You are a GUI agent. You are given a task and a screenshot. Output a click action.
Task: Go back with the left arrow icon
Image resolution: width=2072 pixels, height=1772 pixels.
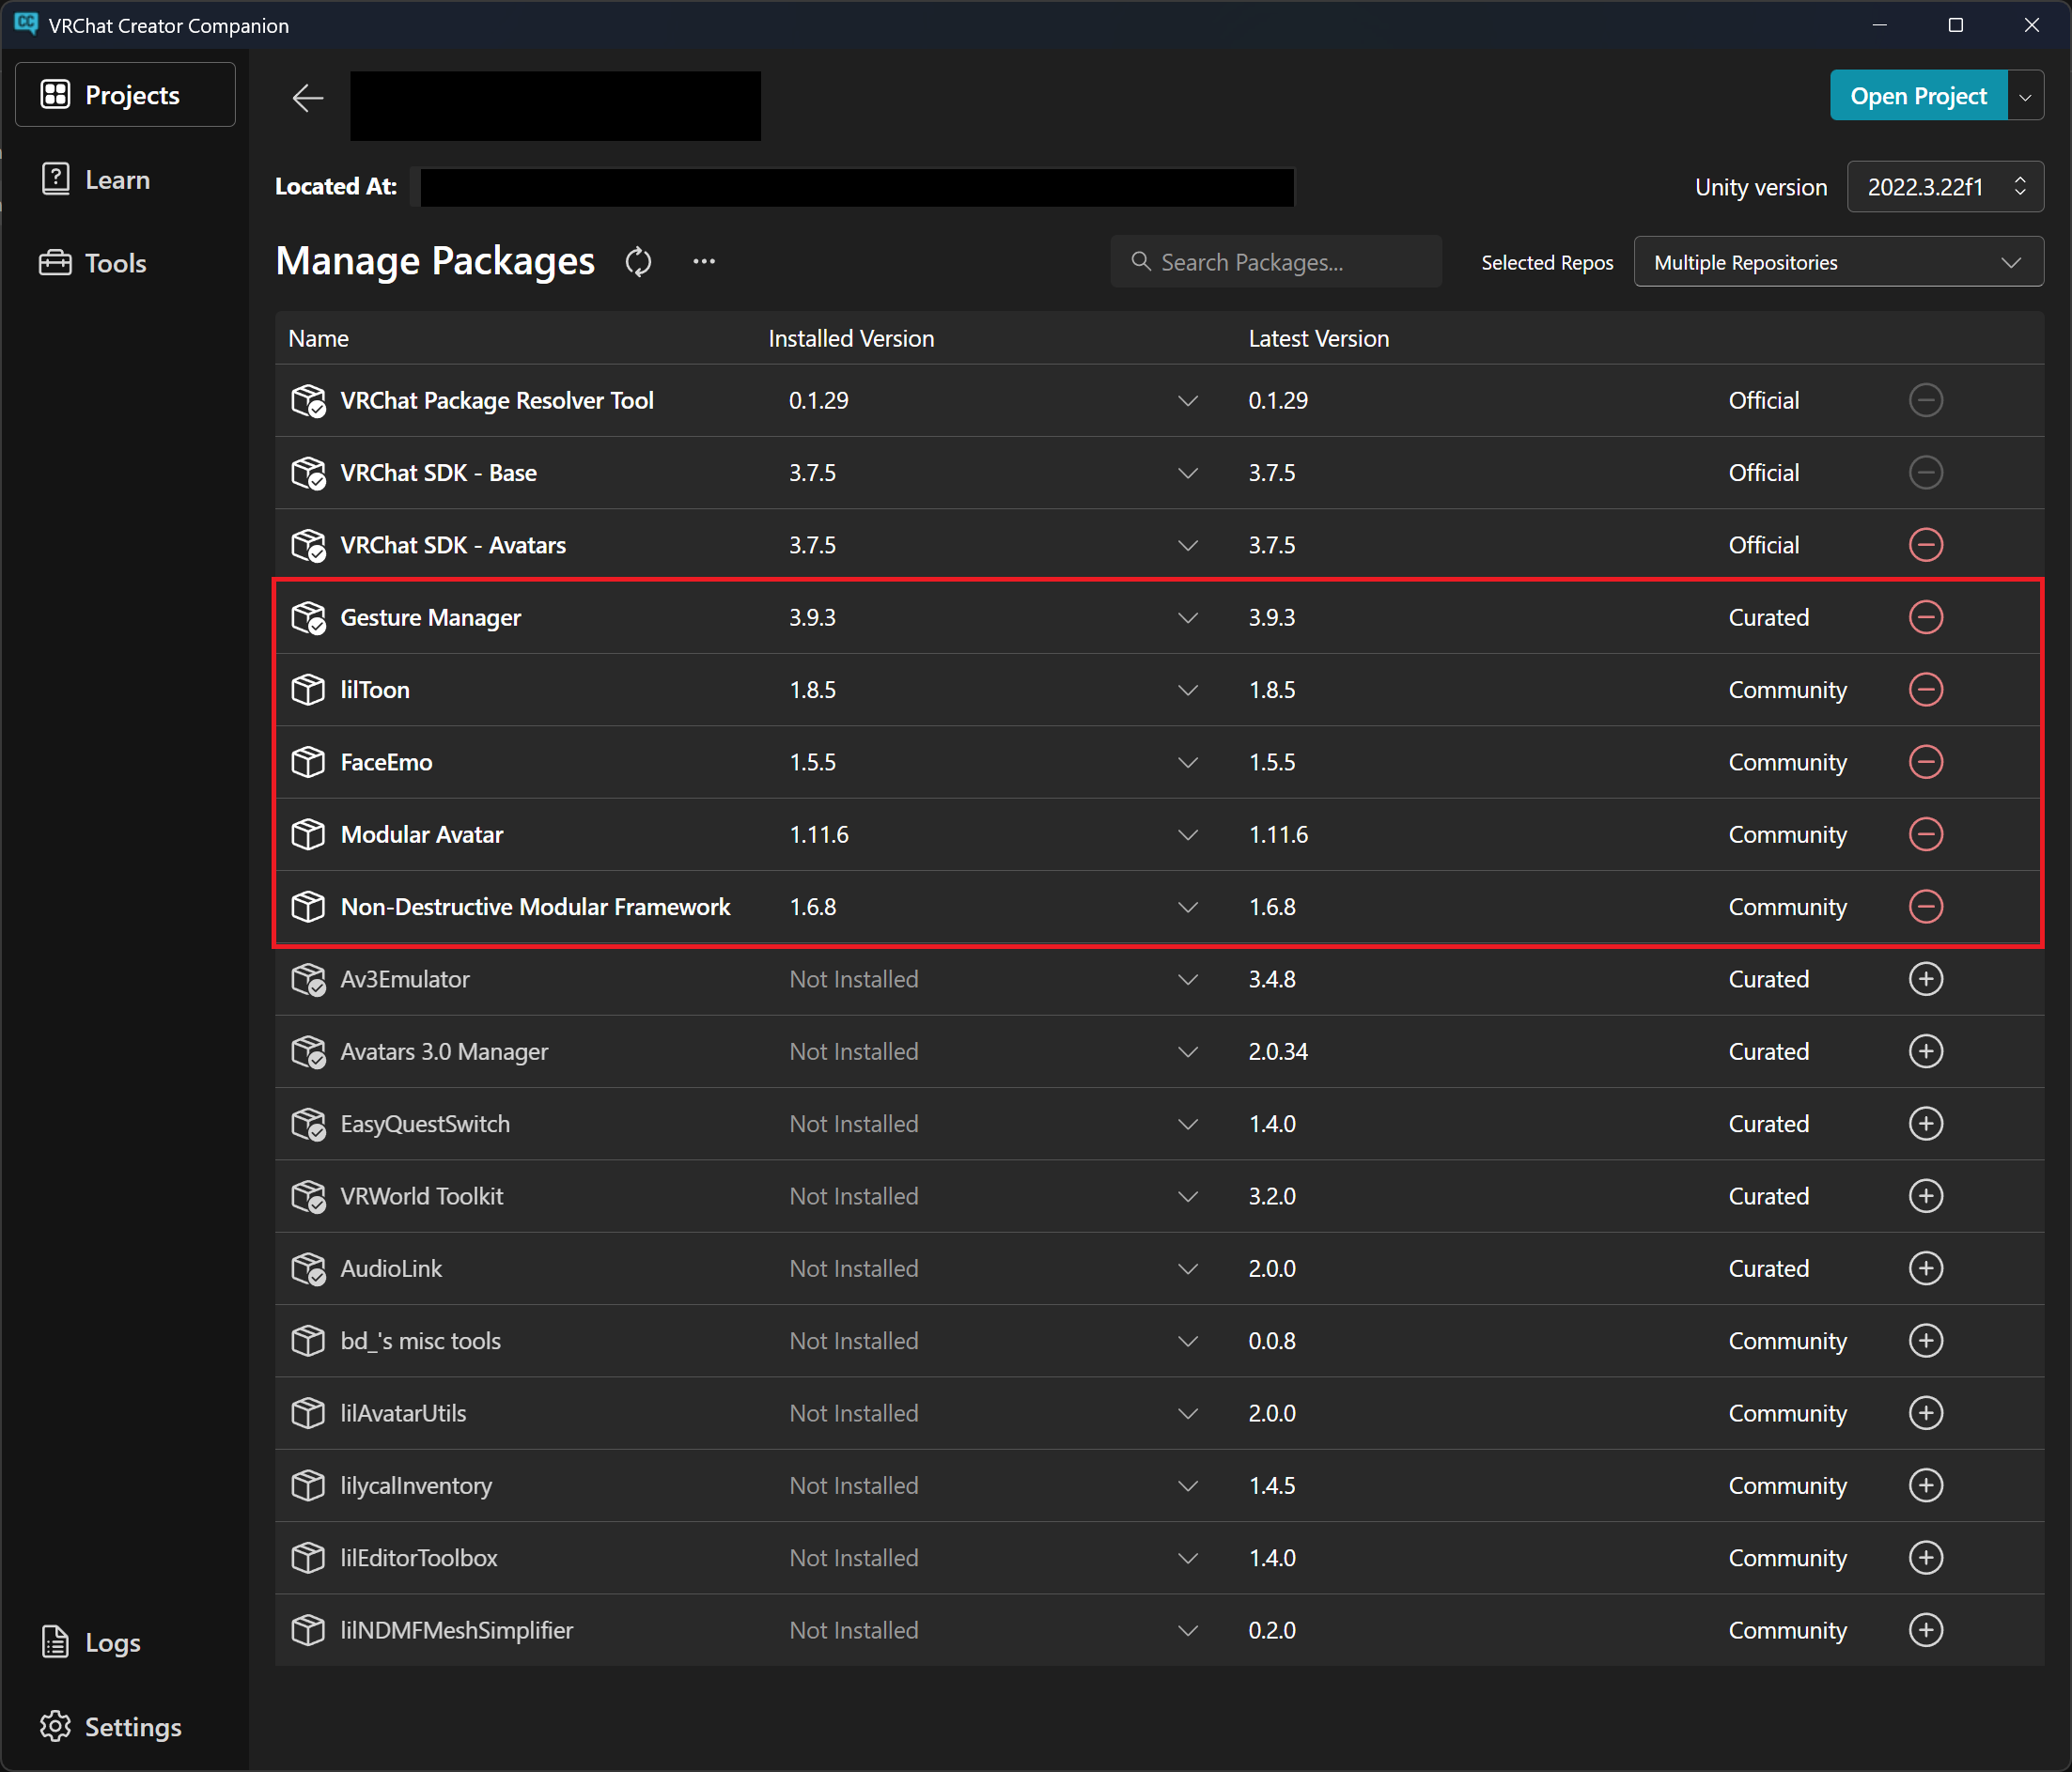(x=307, y=97)
